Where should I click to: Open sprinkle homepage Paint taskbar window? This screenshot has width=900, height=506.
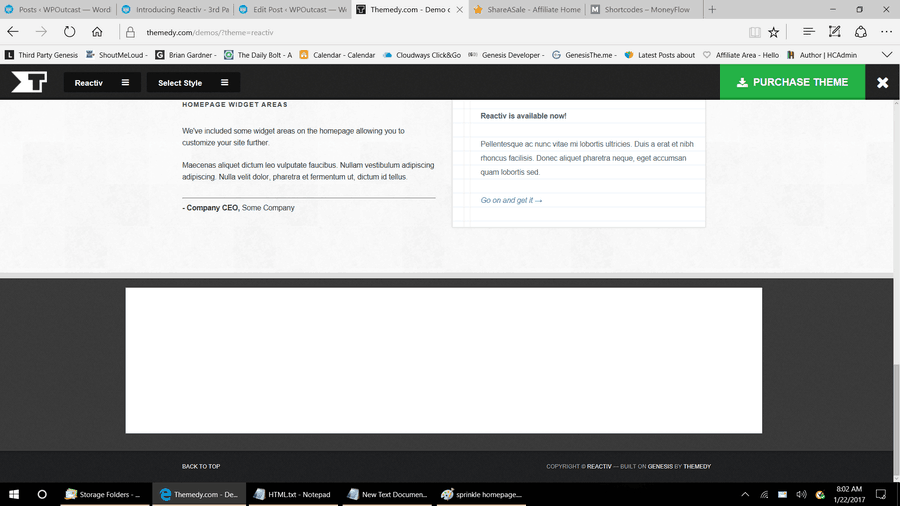click(481, 494)
